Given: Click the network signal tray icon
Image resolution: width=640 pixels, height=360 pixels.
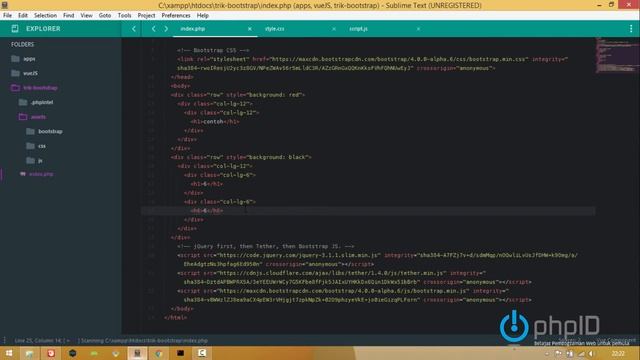Looking at the screenshot, I should pos(581,354).
